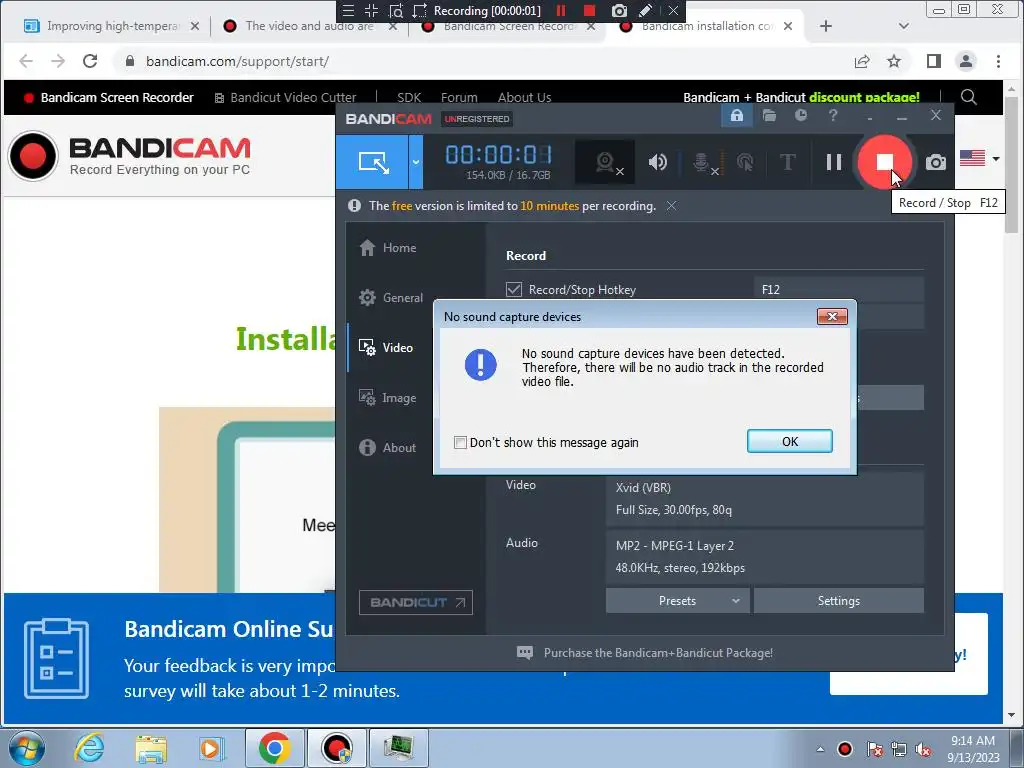Screen dimensions: 1024x768
Task: Take a screenshot with Bandicam camera icon
Action: pyautogui.click(x=935, y=162)
